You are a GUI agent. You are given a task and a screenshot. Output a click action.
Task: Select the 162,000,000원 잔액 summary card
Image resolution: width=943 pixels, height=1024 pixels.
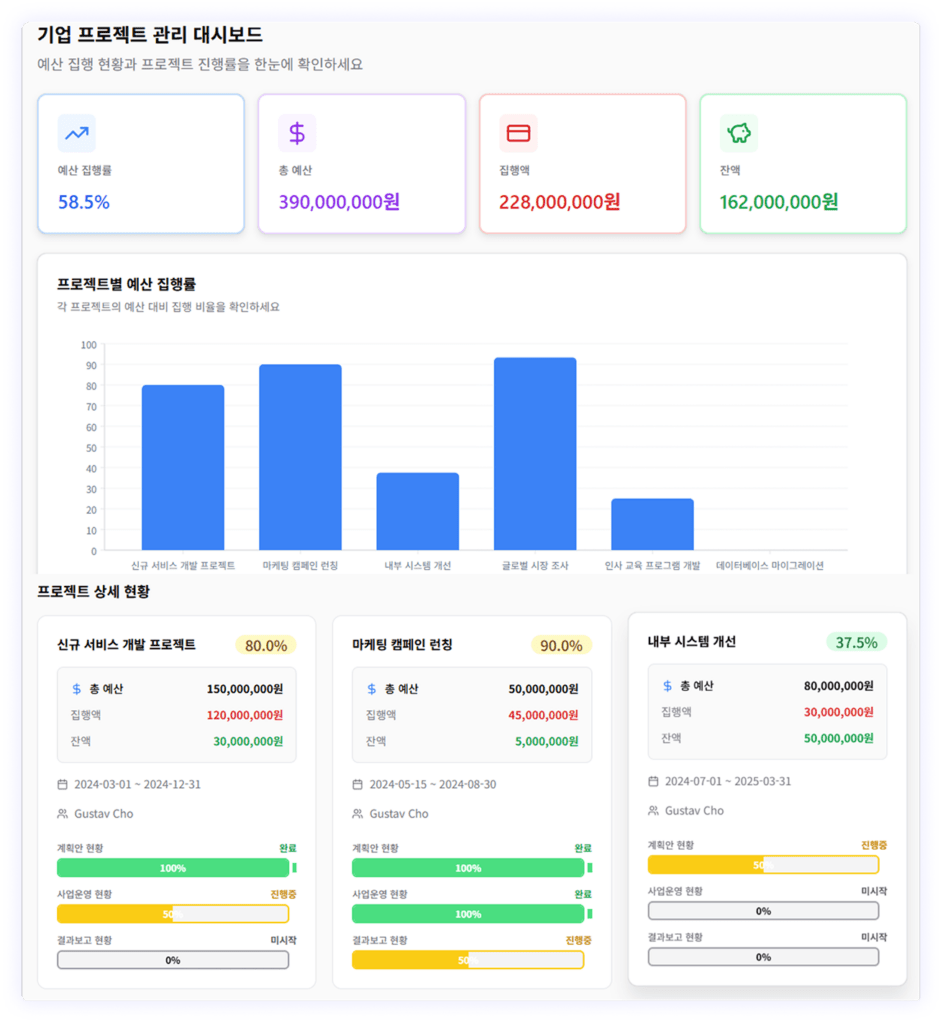(803, 164)
